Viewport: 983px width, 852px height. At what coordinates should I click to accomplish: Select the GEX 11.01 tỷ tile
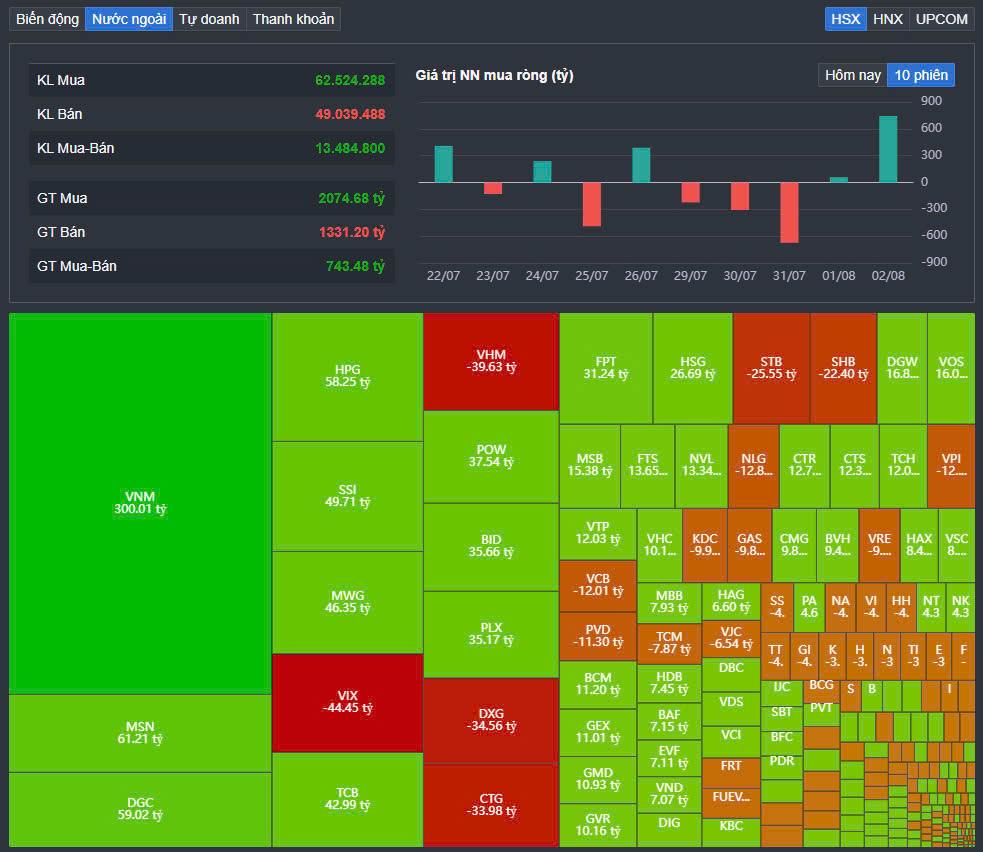coord(598,732)
